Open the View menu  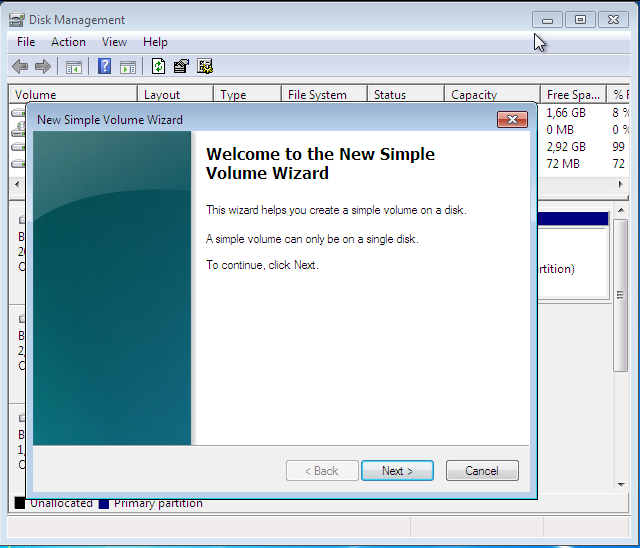[x=114, y=42]
